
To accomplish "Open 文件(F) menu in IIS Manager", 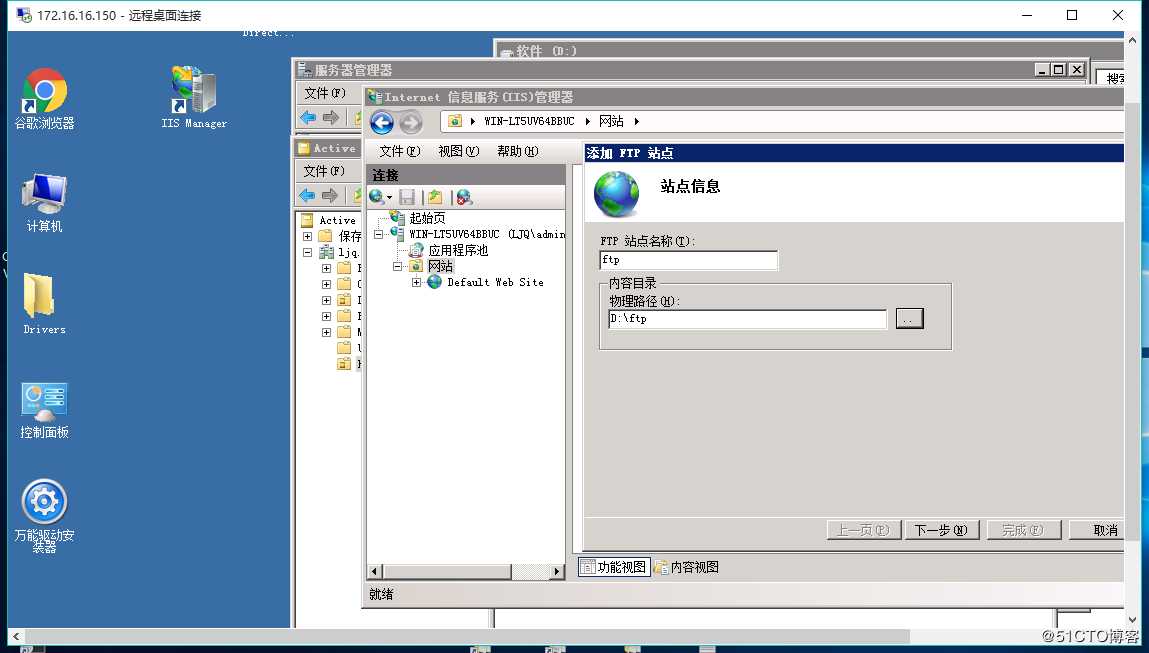I will (399, 151).
